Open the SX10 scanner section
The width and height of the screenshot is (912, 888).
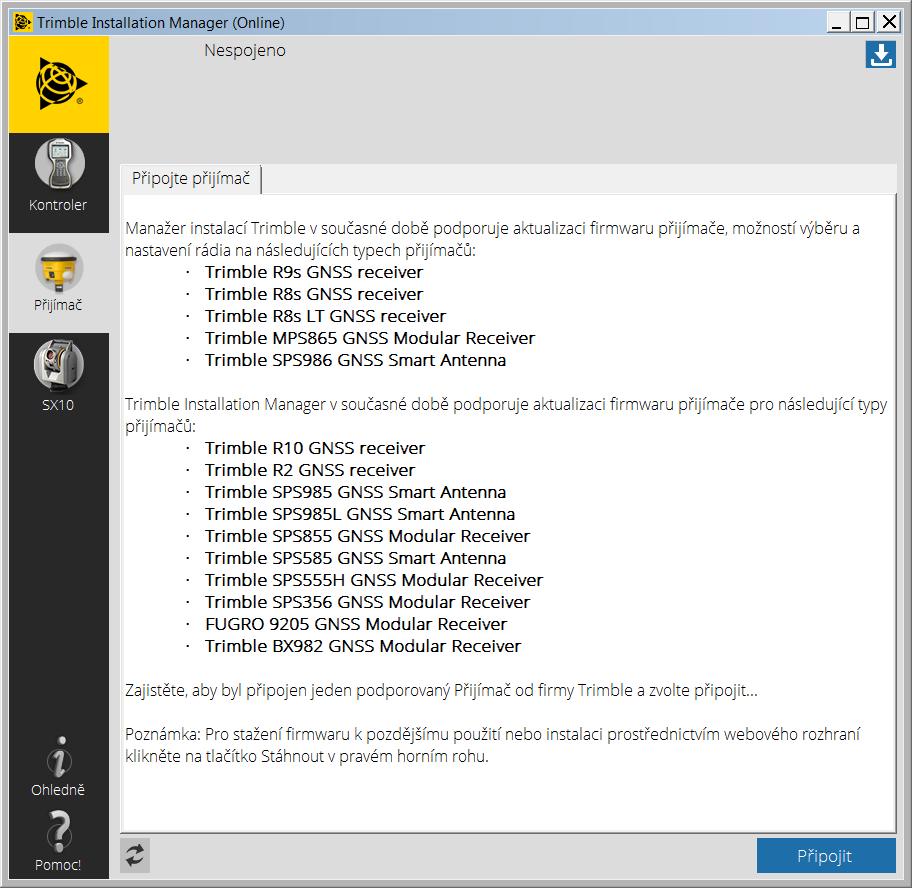point(59,383)
